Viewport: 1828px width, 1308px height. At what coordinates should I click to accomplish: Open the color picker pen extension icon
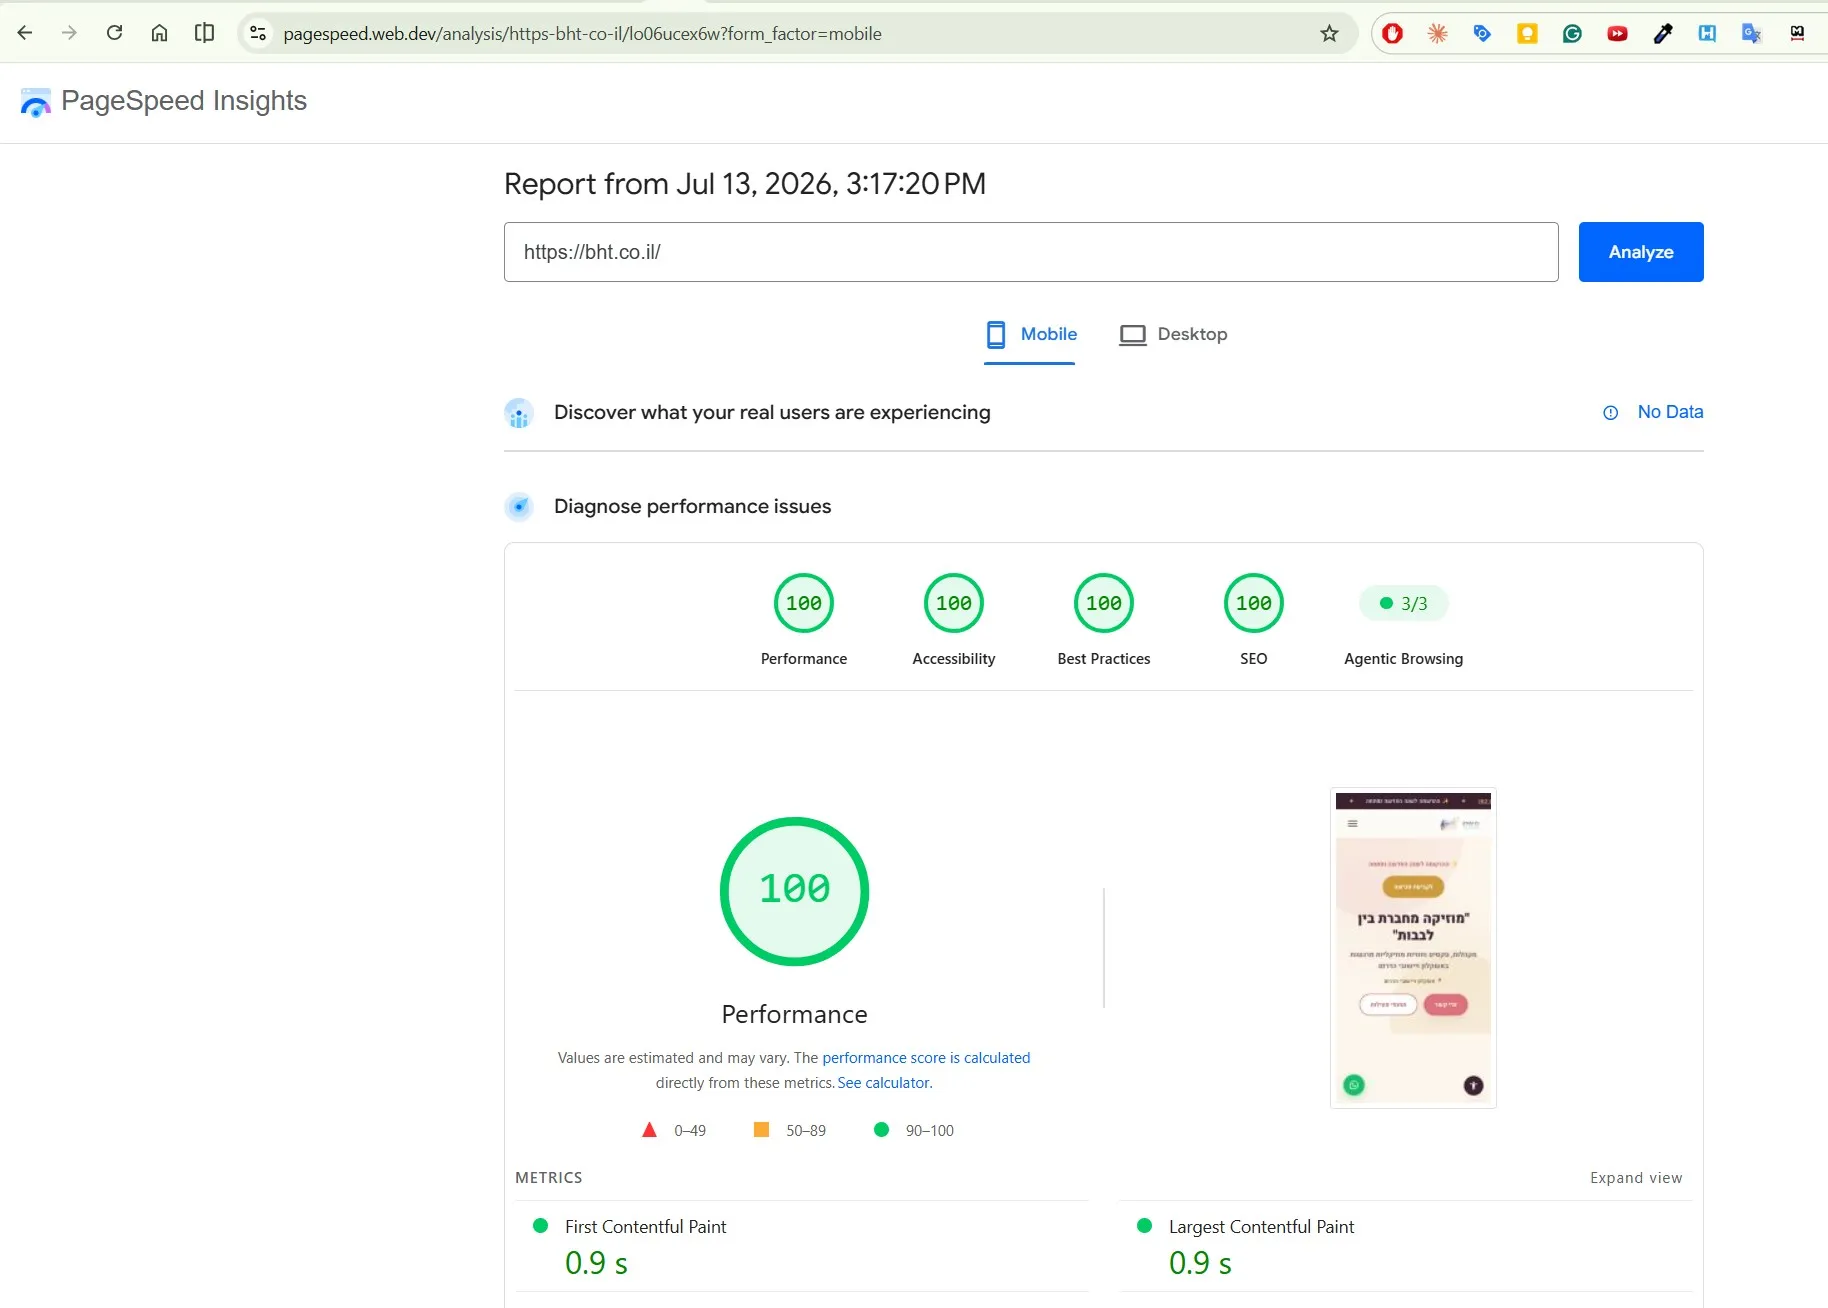[1662, 33]
